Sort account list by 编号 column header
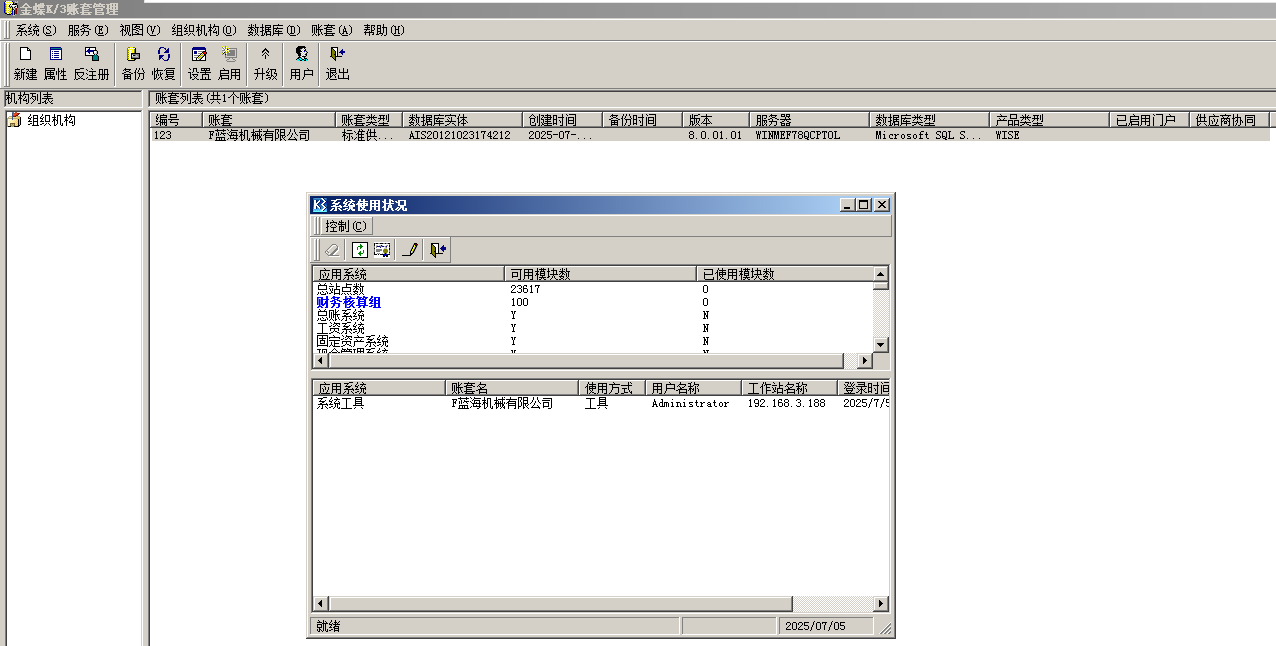This screenshot has width=1276, height=646. point(176,120)
